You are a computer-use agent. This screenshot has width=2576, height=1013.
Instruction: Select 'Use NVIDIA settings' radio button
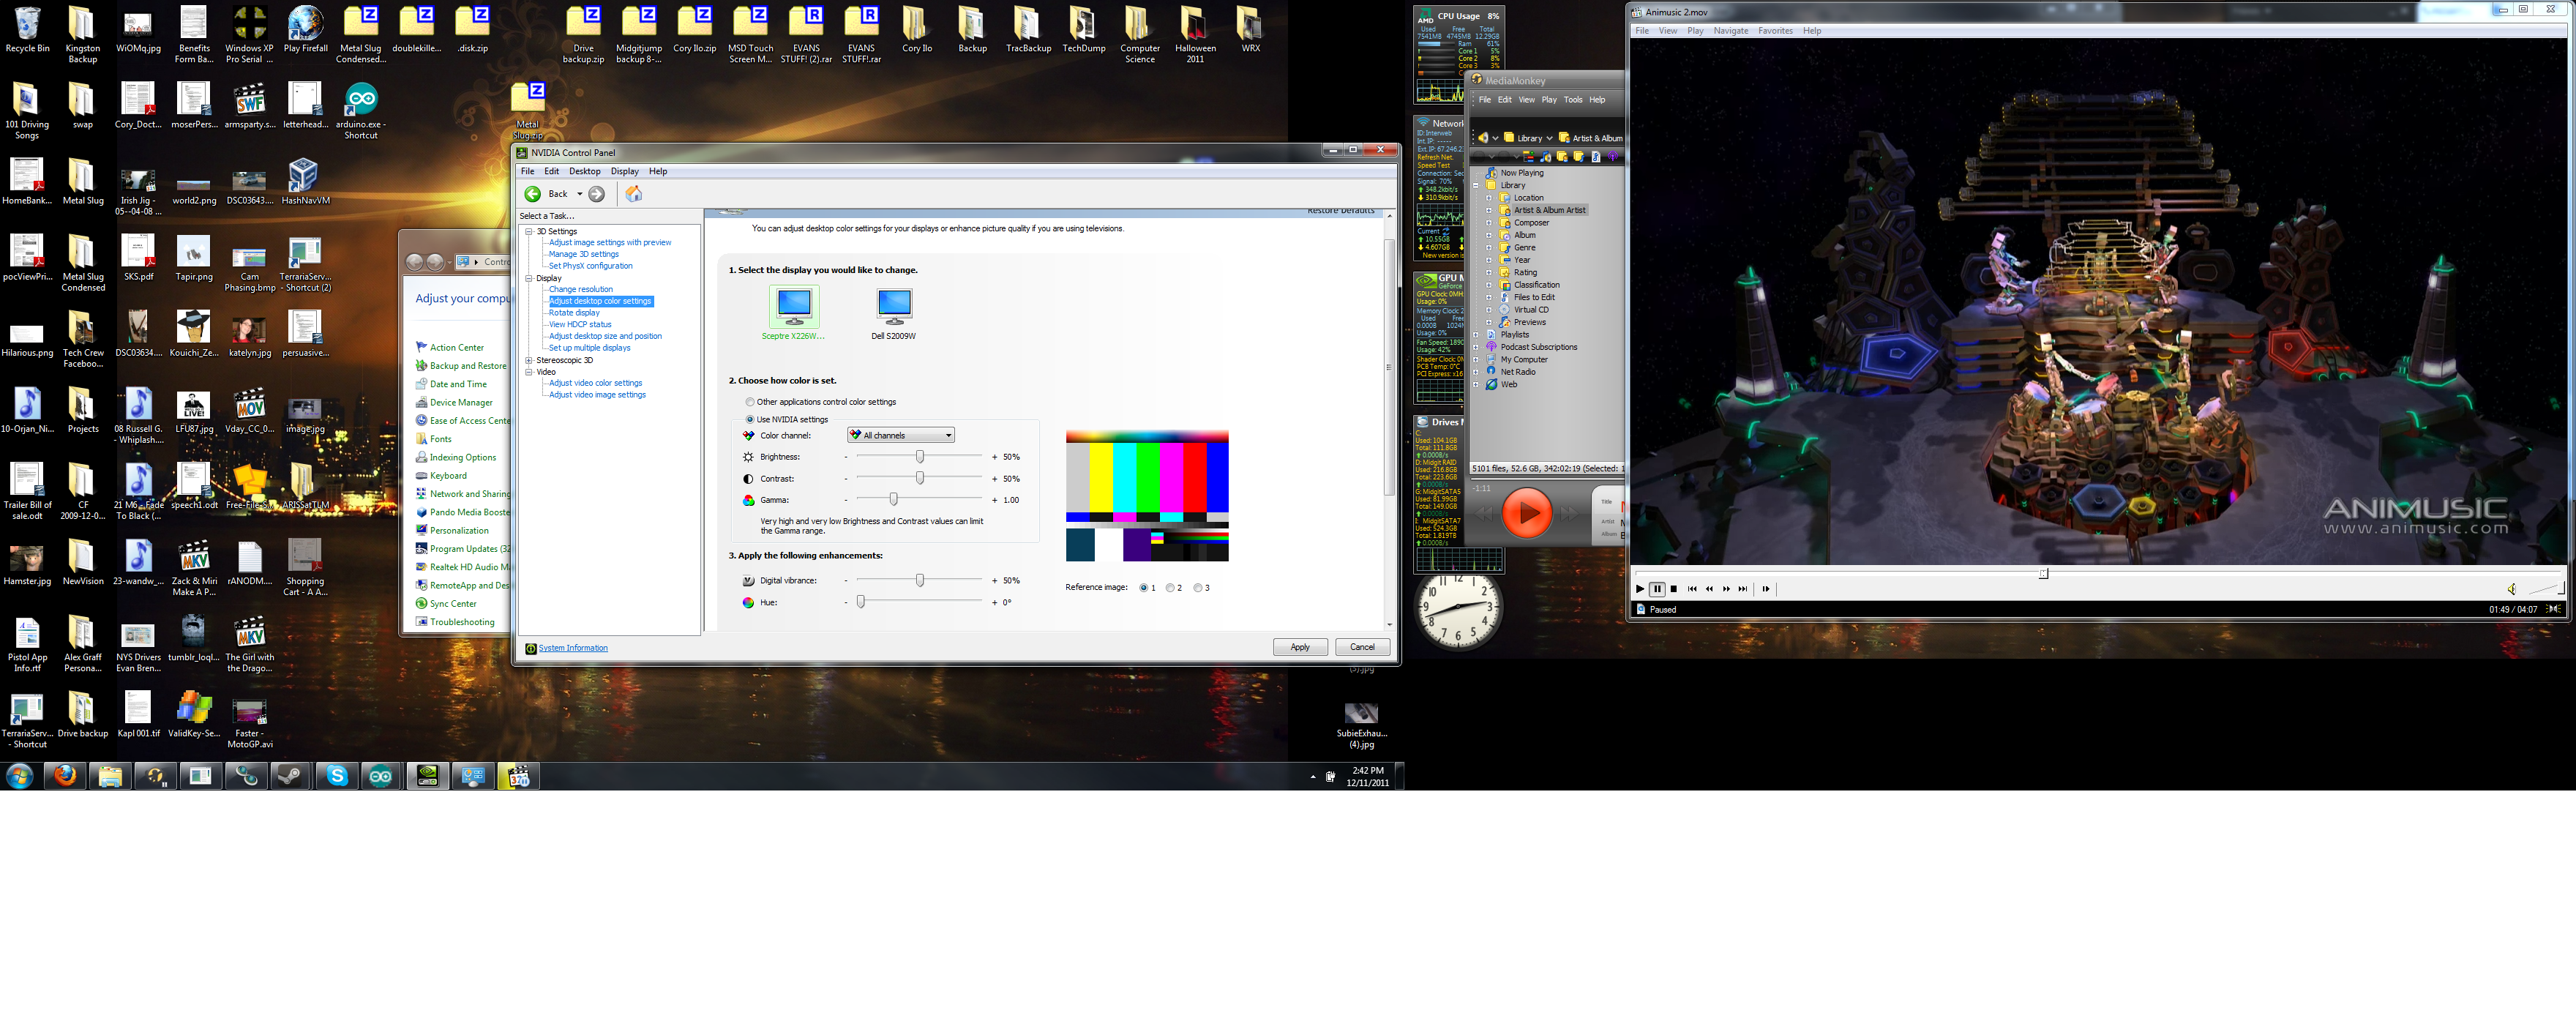(750, 420)
